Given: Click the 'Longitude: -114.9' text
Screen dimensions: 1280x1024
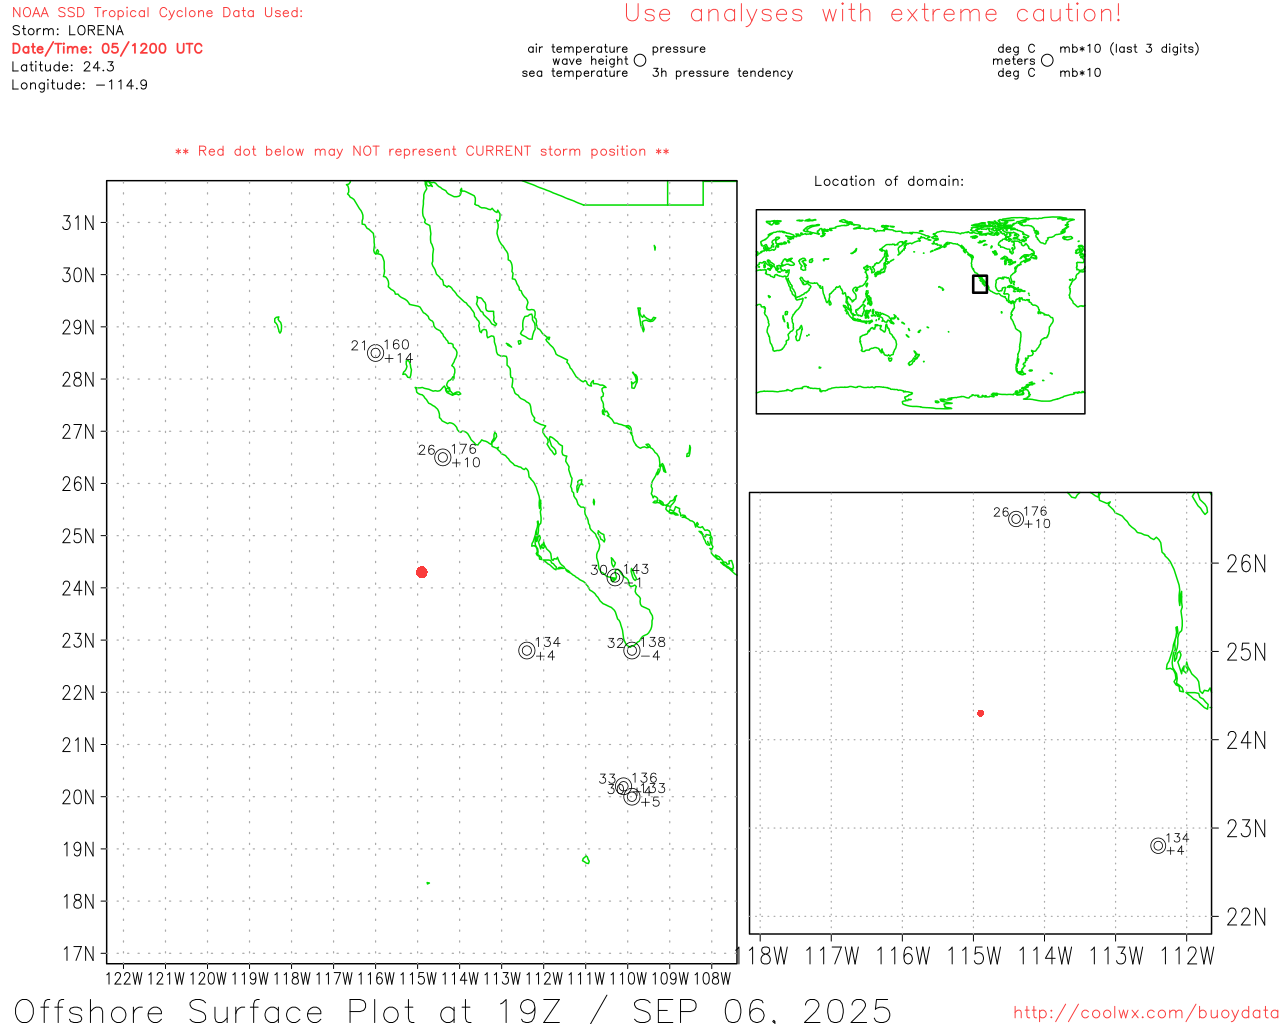Looking at the screenshot, I should (80, 85).
